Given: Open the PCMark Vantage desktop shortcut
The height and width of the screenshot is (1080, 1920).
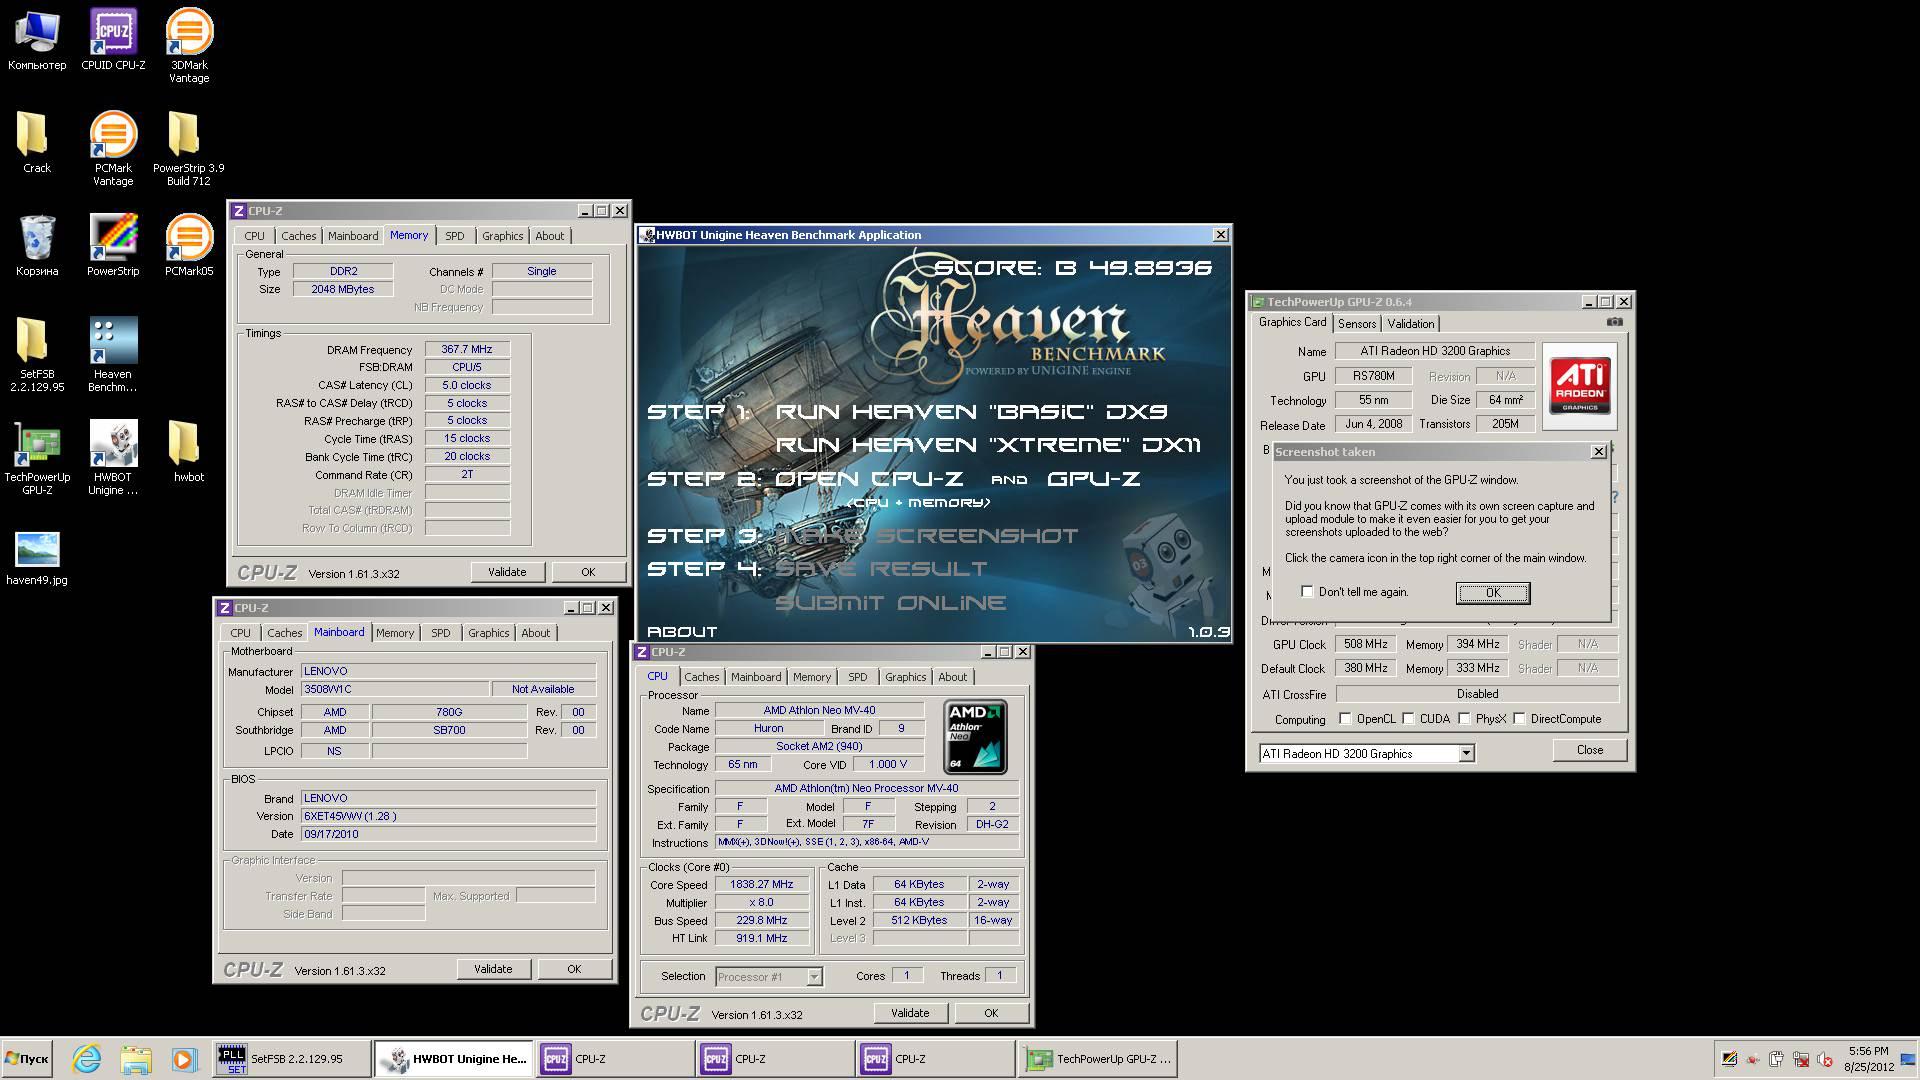Looking at the screenshot, I should coord(113,149).
